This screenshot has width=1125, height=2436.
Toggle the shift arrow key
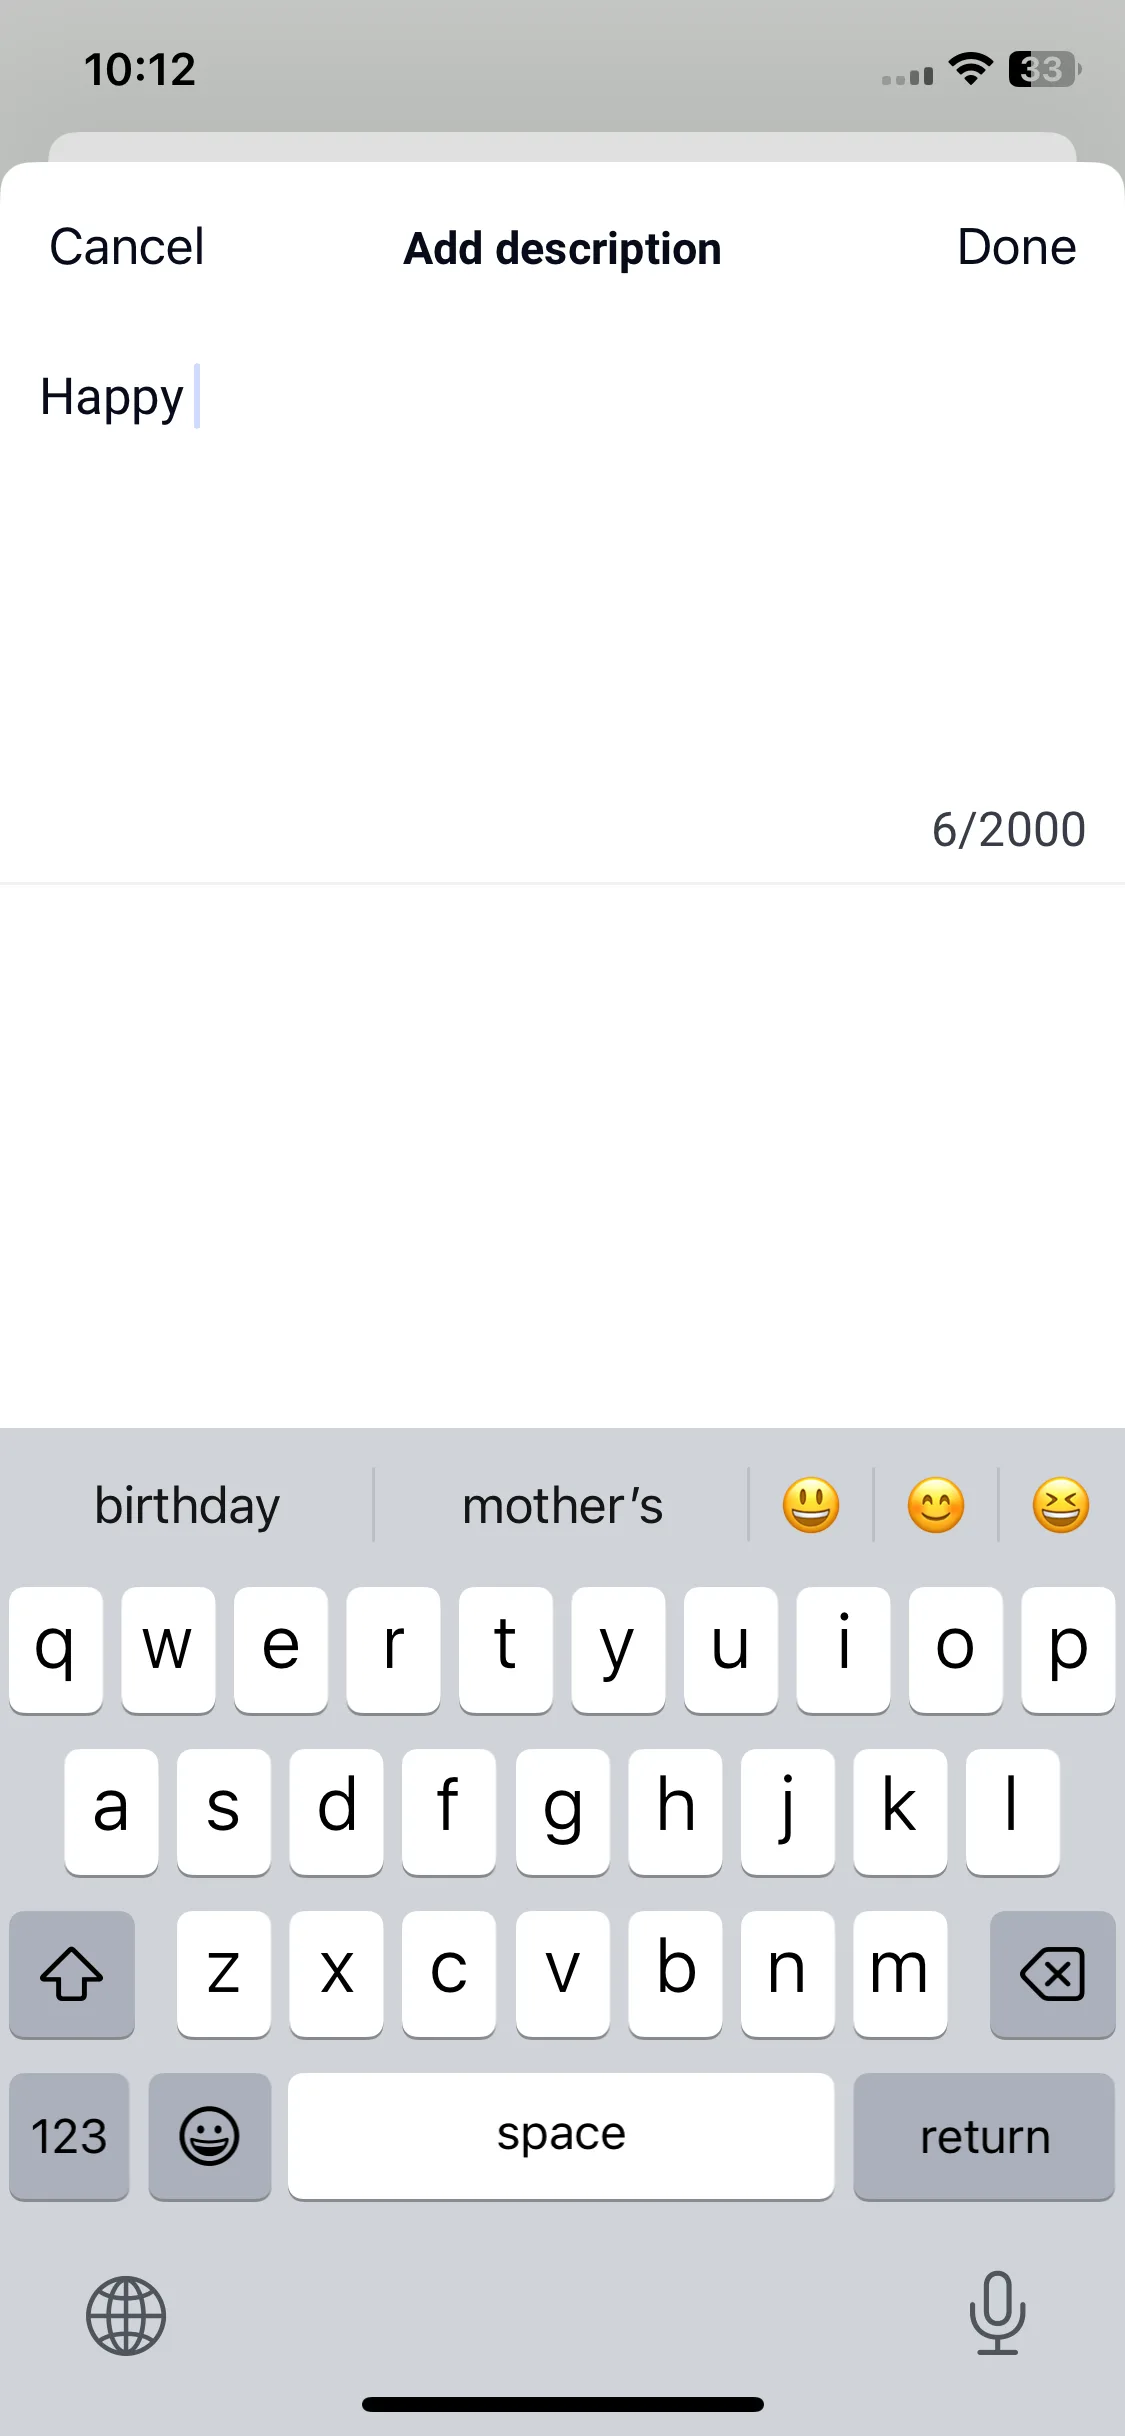coord(72,1974)
